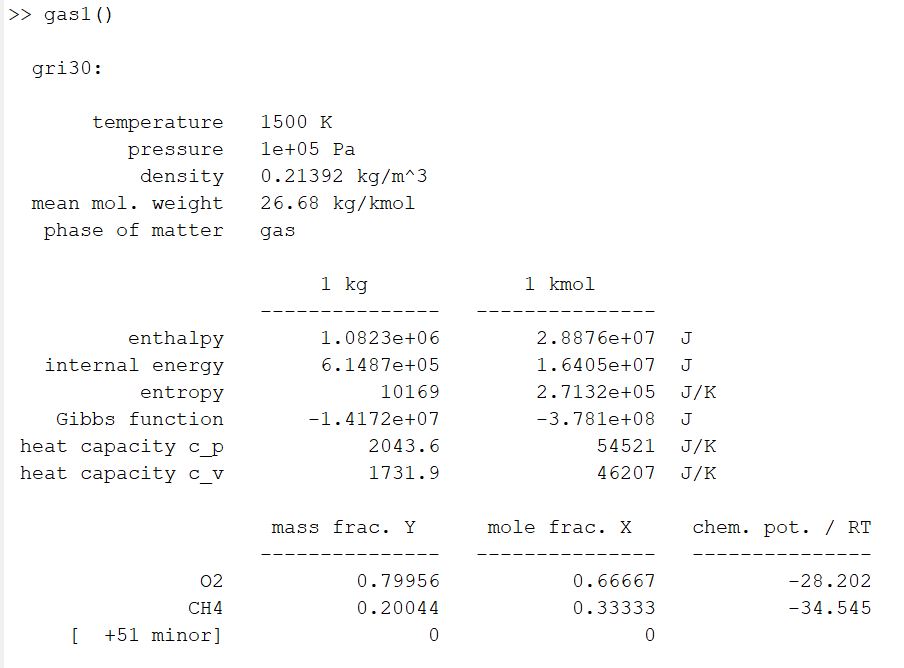Click the phase of matter label

[134, 230]
